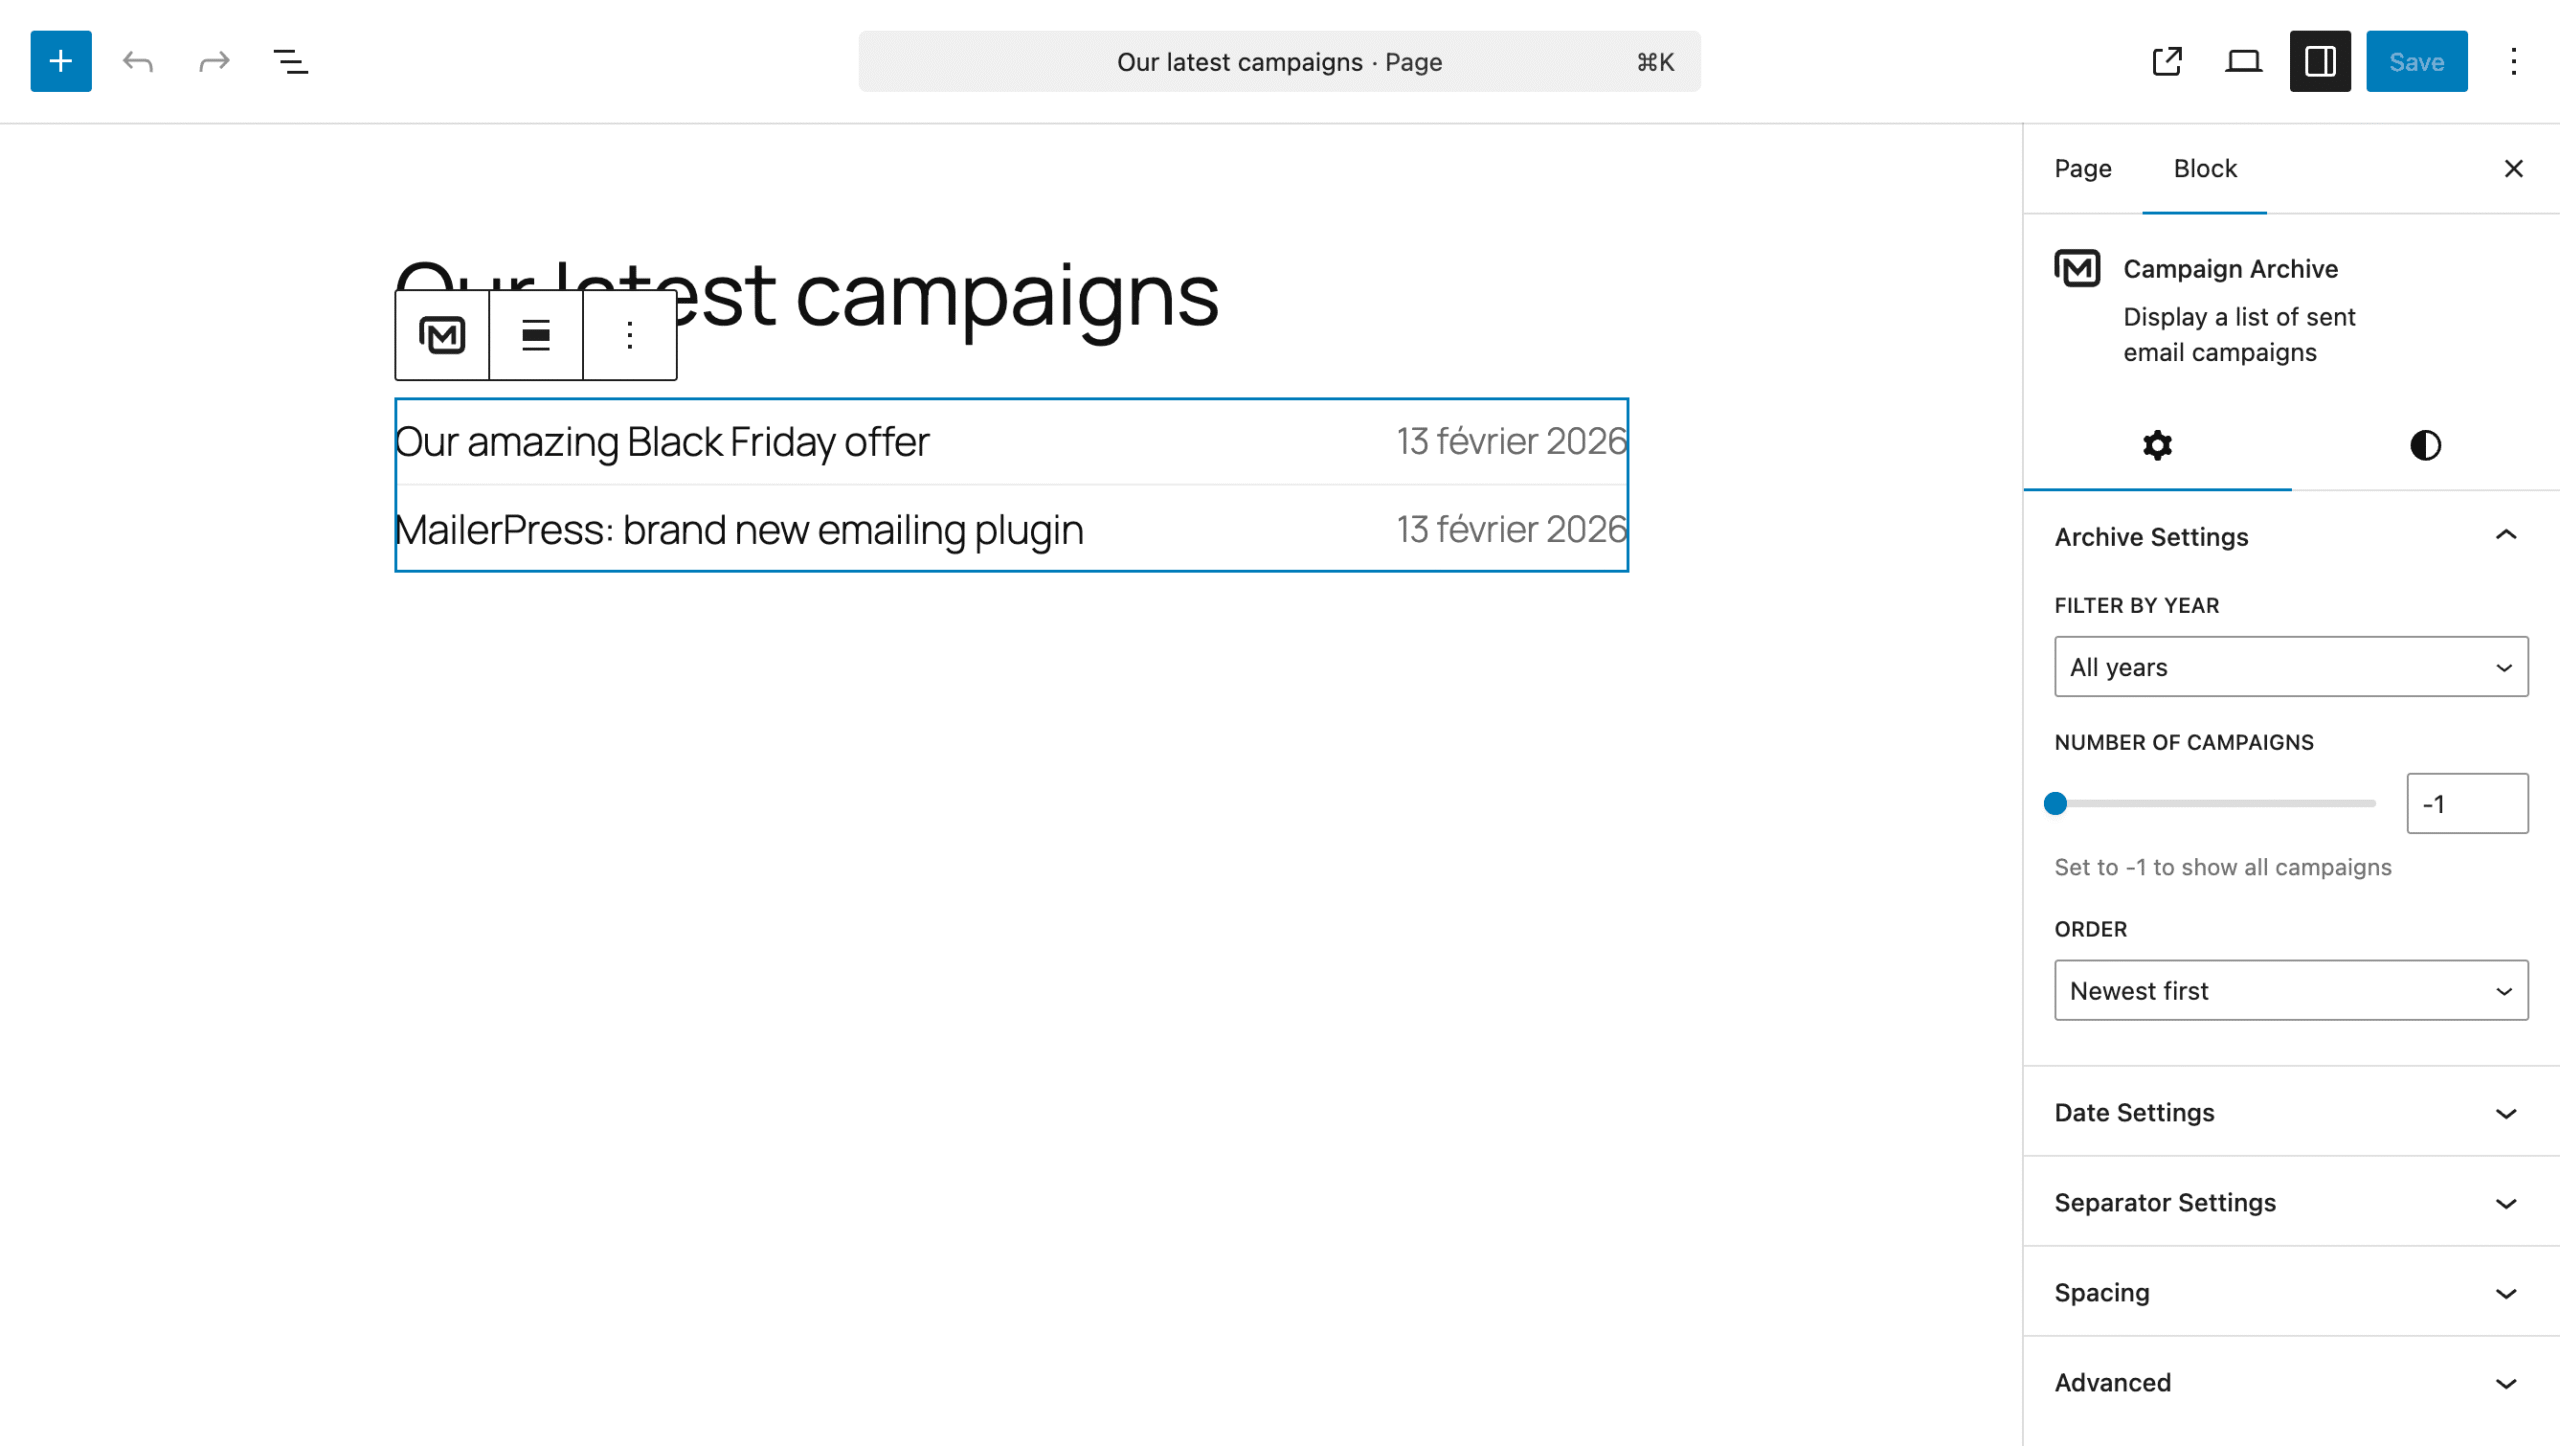The height and width of the screenshot is (1446, 2560).
Task: Switch to the Page tab
Action: tap(2082, 168)
